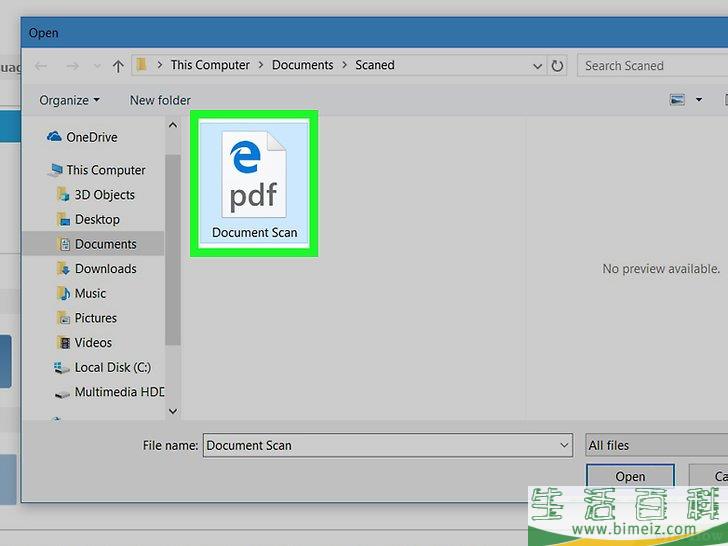This screenshot has width=728, height=546.
Task: Select Local Disk (C:) drive
Action: pyautogui.click(x=113, y=367)
